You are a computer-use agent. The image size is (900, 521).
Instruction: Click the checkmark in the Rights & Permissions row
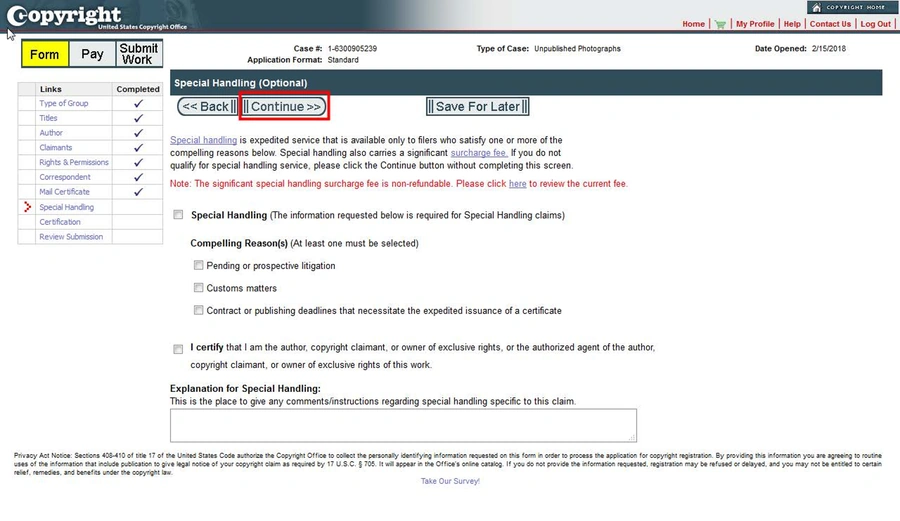(x=138, y=162)
